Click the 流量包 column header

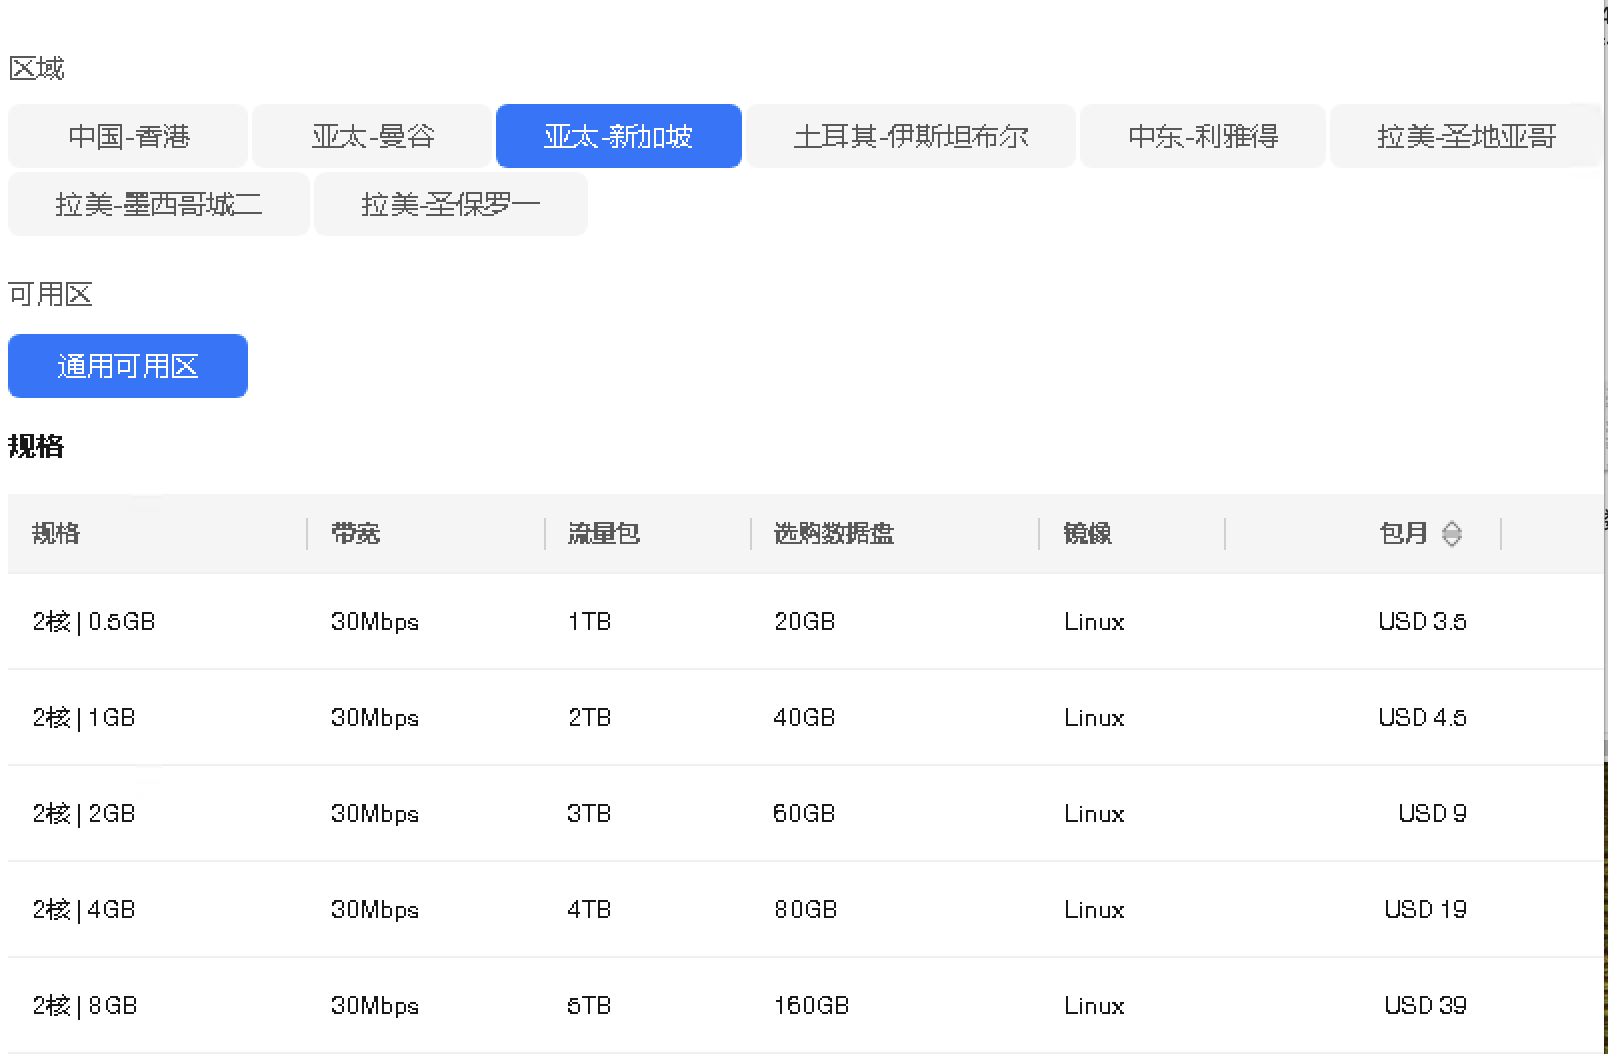(x=603, y=534)
